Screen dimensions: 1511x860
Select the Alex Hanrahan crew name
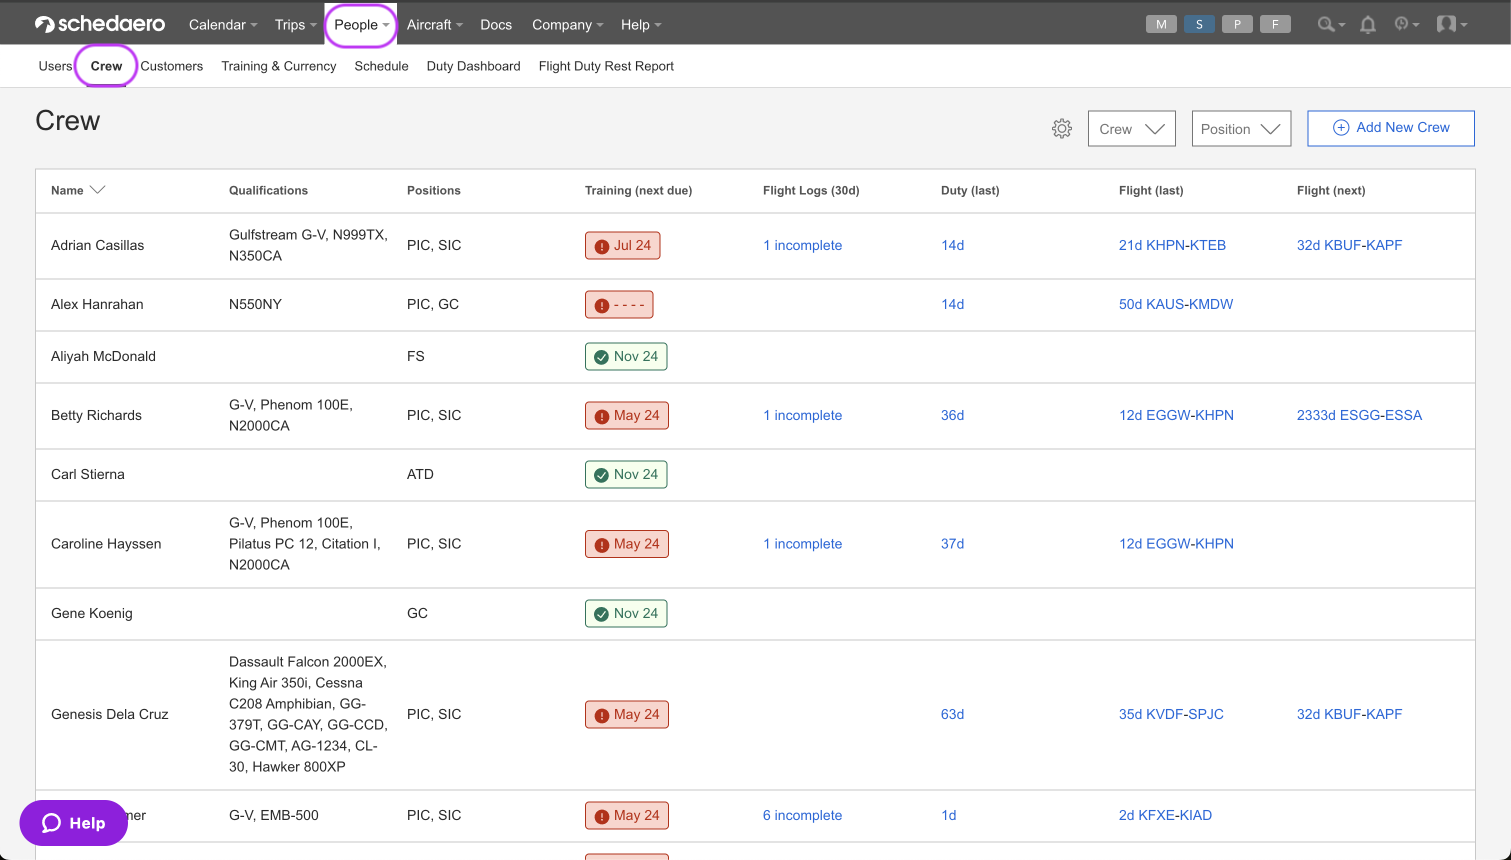(97, 304)
